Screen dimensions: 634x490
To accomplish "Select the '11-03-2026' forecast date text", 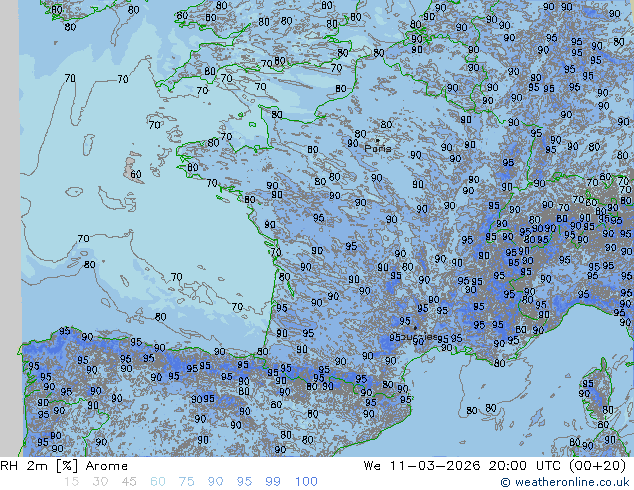I will tap(435, 465).
